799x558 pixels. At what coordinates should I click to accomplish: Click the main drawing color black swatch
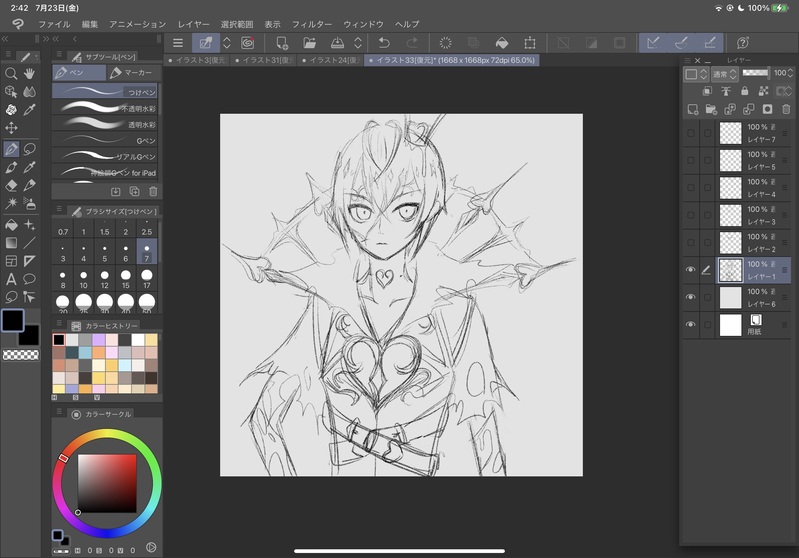click(13, 321)
